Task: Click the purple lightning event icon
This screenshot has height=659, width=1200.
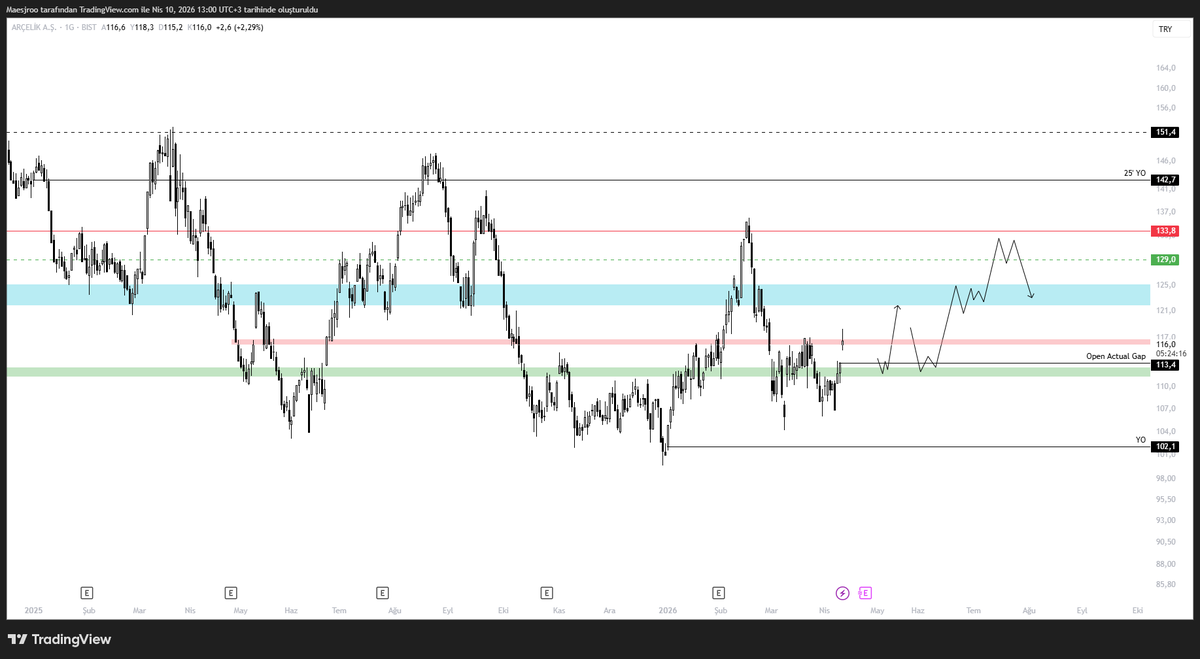Action: (843, 592)
